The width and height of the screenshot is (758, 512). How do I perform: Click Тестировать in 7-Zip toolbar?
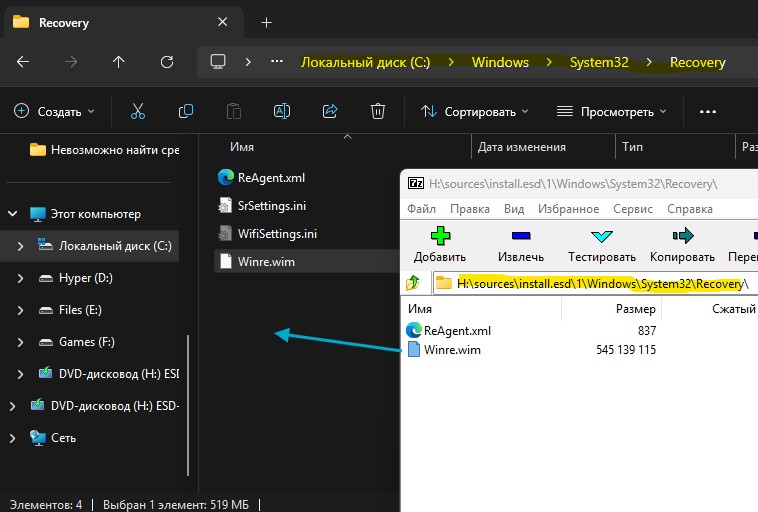point(601,245)
